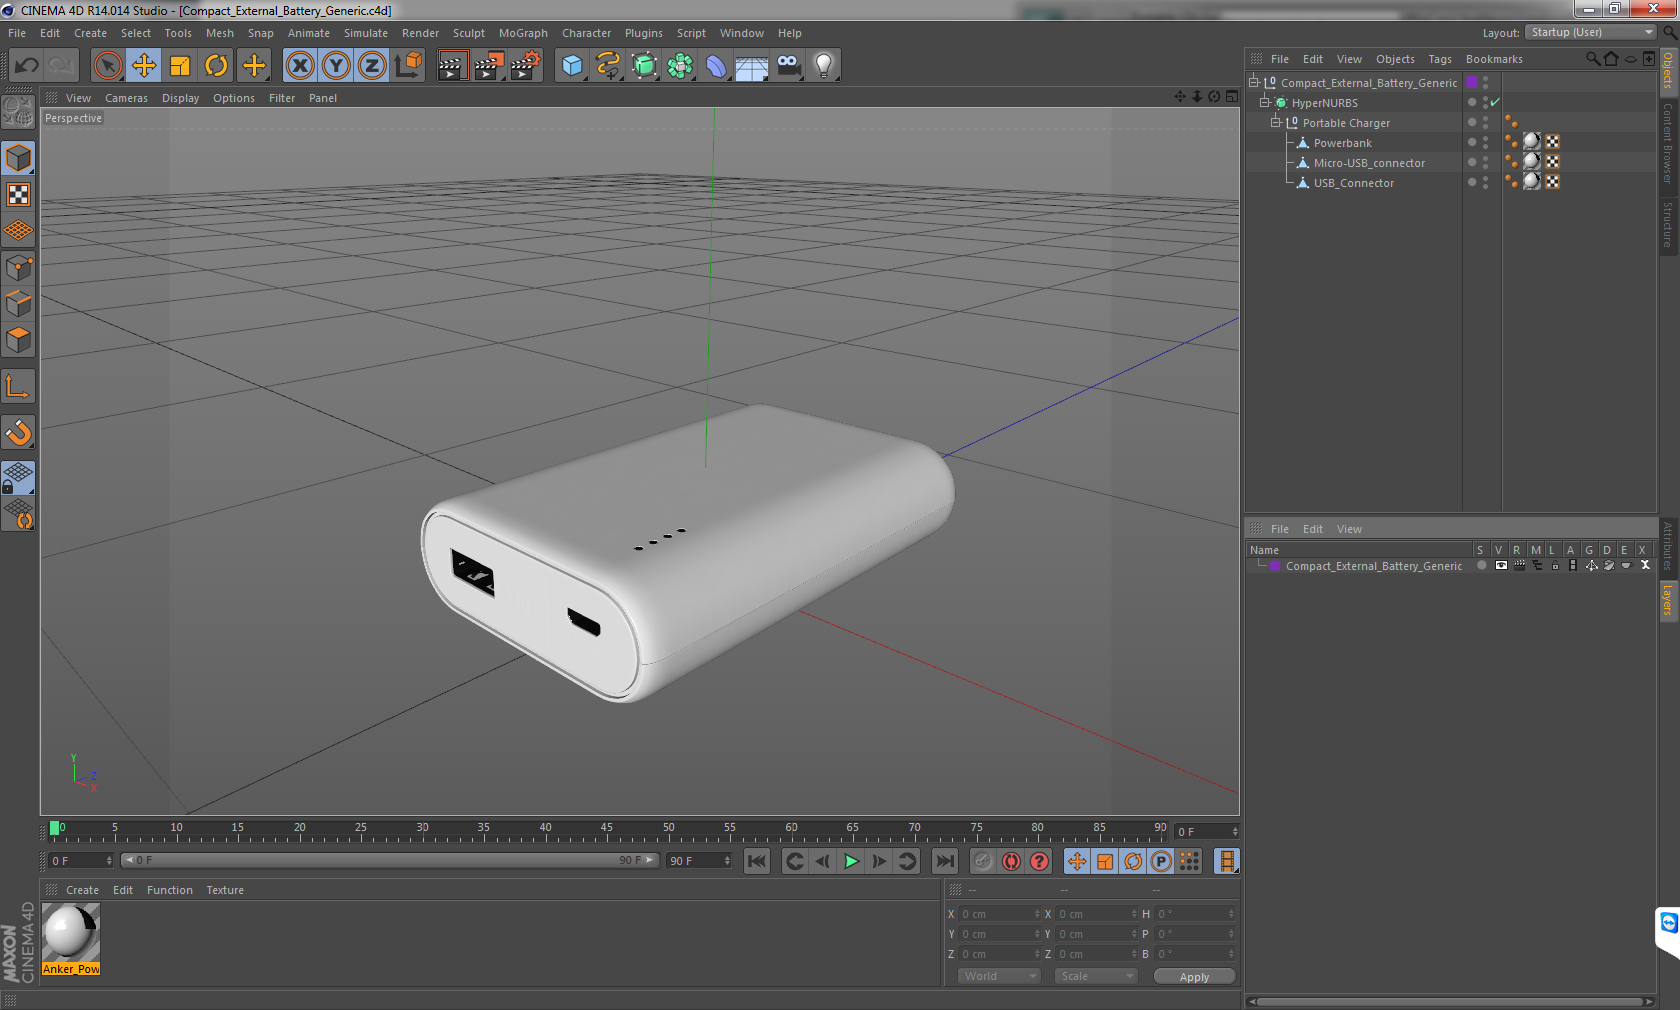Select the Rotate tool

(x=216, y=66)
